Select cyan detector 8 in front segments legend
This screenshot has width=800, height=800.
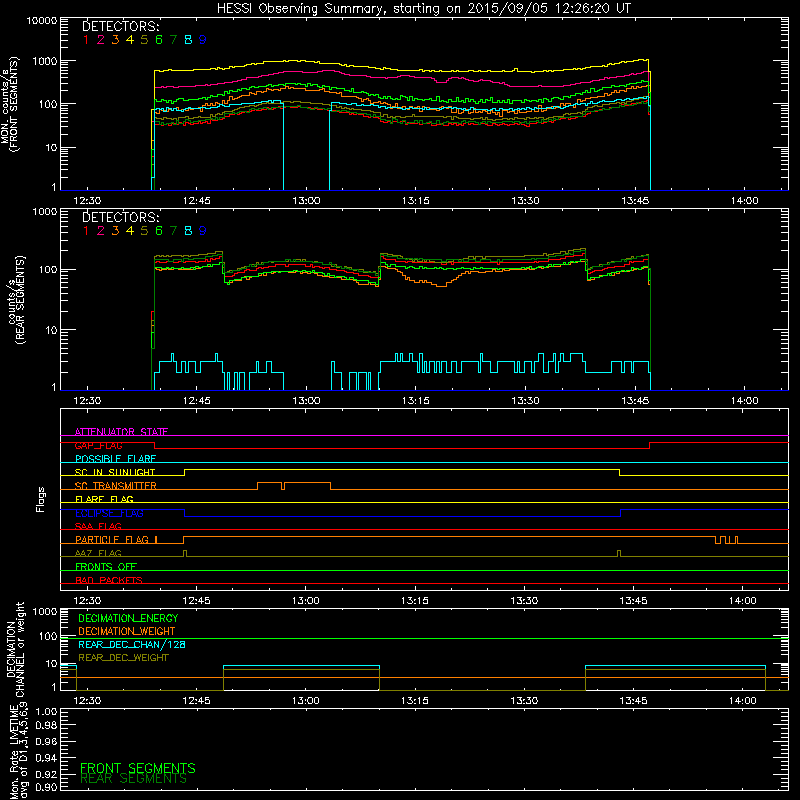pyautogui.click(x=188, y=39)
